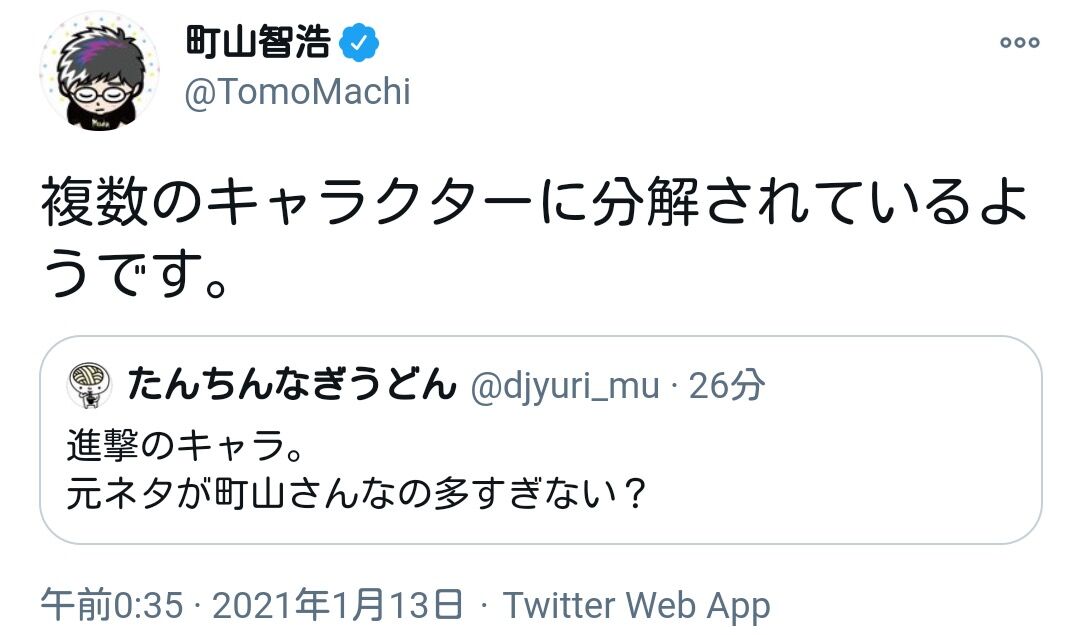This screenshot has width=1080, height=635.
Task: Open the three-dot more options menu
Action: (x=1020, y=43)
